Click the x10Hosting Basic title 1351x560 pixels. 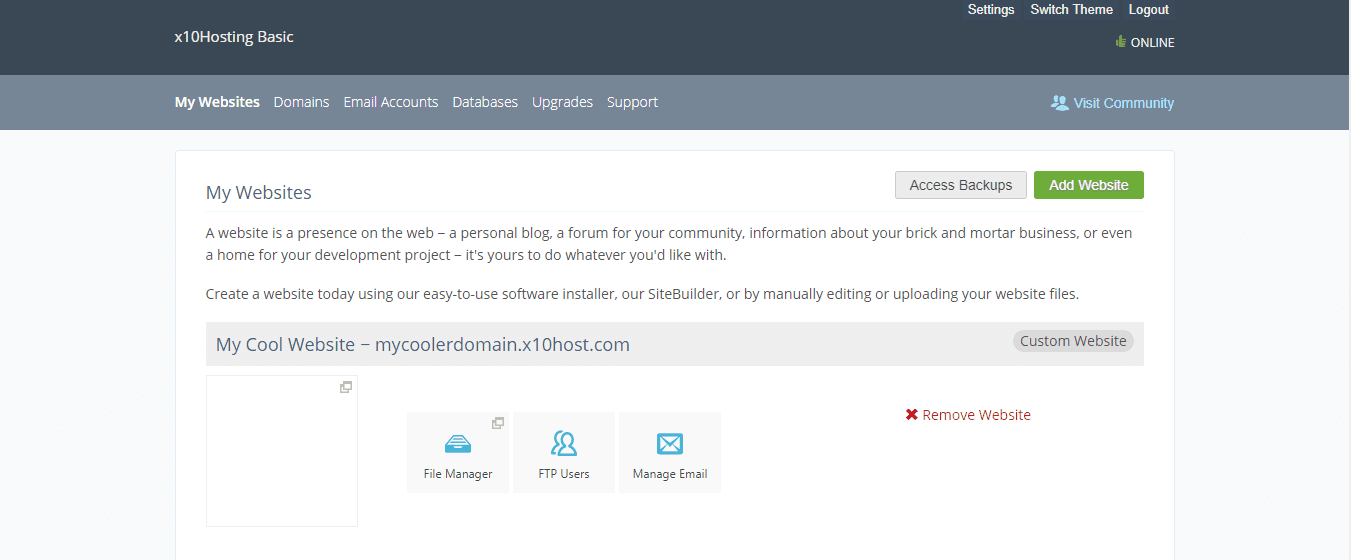(234, 37)
